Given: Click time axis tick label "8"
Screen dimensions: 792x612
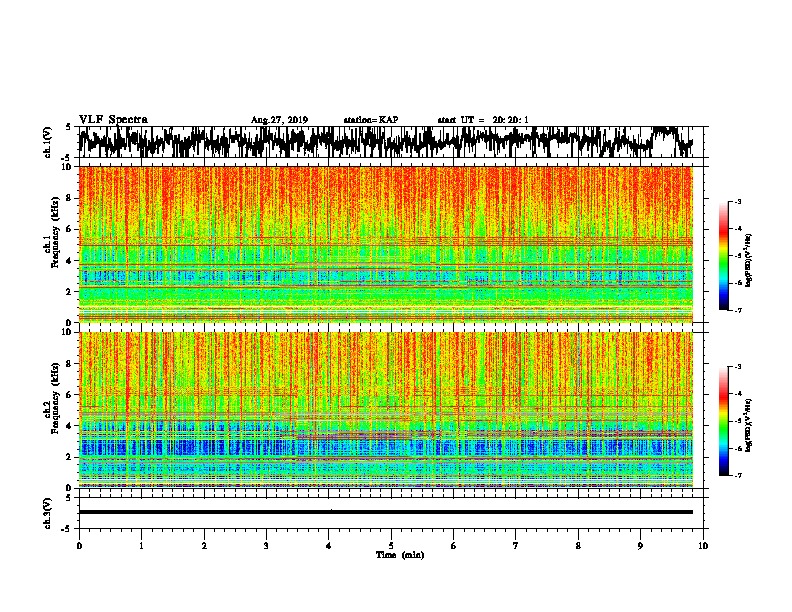Looking at the screenshot, I should (578, 546).
